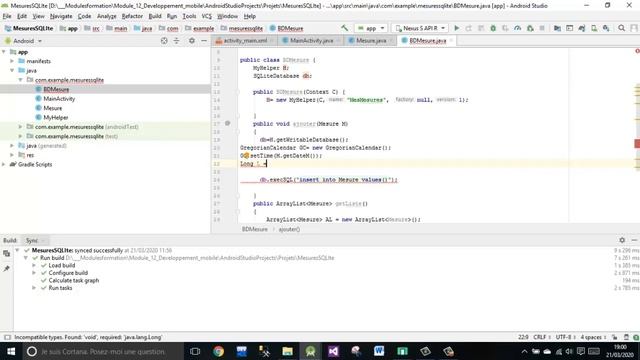This screenshot has height=360, width=640.
Task: Expand com.example.mesuressqlite (androidTest) package
Action: 20,127
